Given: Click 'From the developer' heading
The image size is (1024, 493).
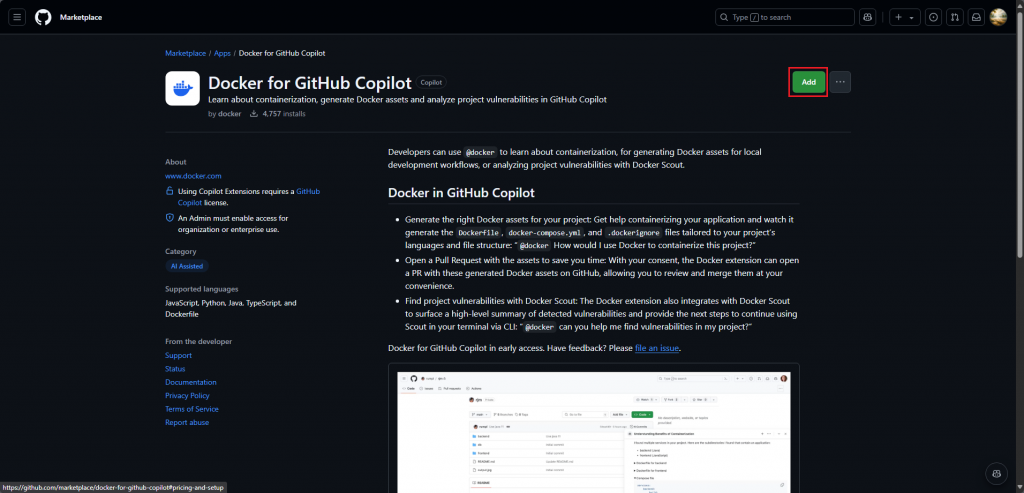Looking at the screenshot, I should point(199,342).
